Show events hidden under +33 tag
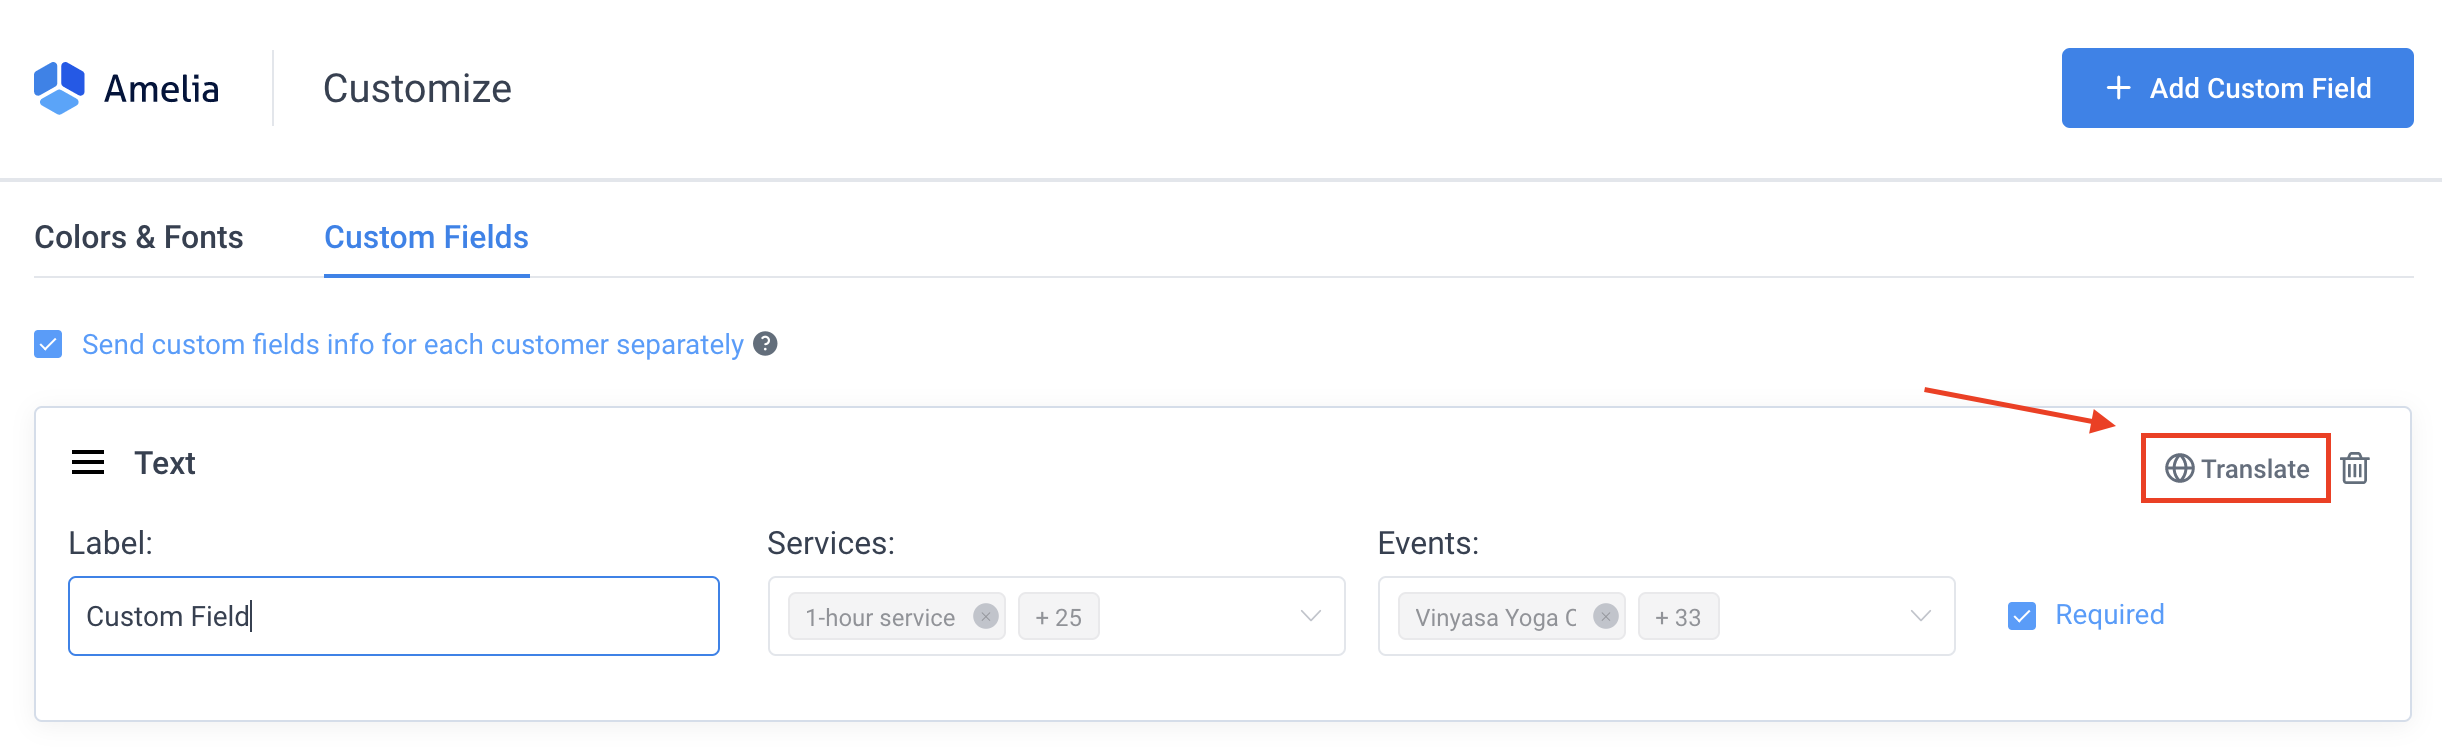This screenshot has width=2442, height=750. [1678, 616]
